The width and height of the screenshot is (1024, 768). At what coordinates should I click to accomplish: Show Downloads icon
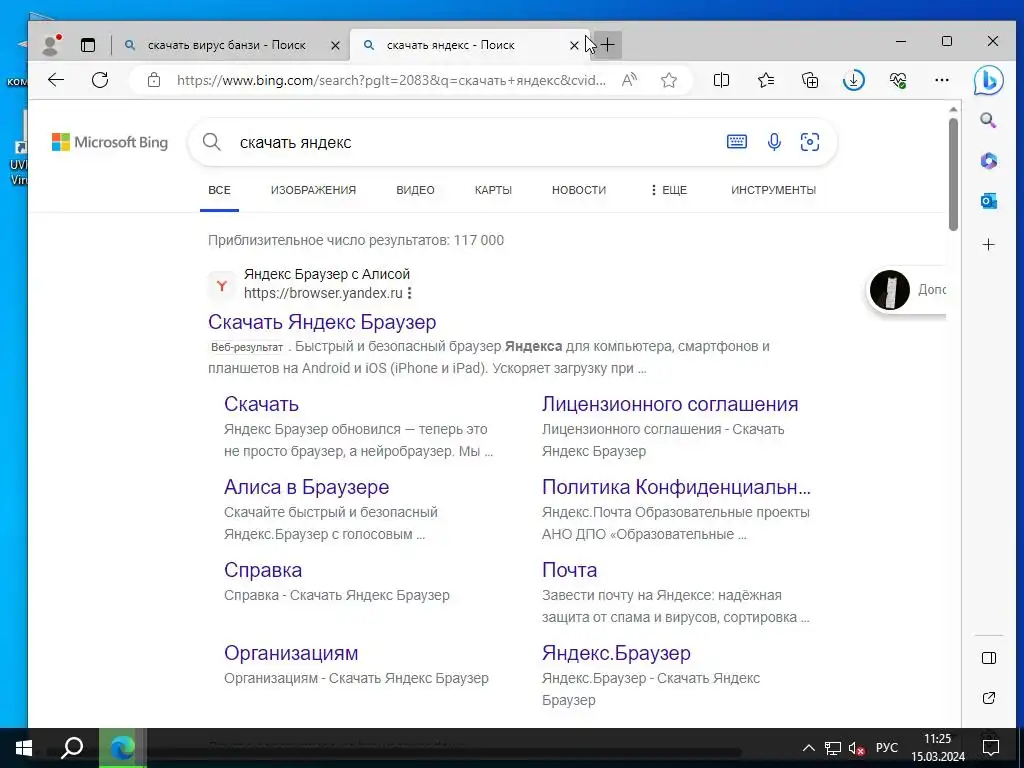[854, 80]
